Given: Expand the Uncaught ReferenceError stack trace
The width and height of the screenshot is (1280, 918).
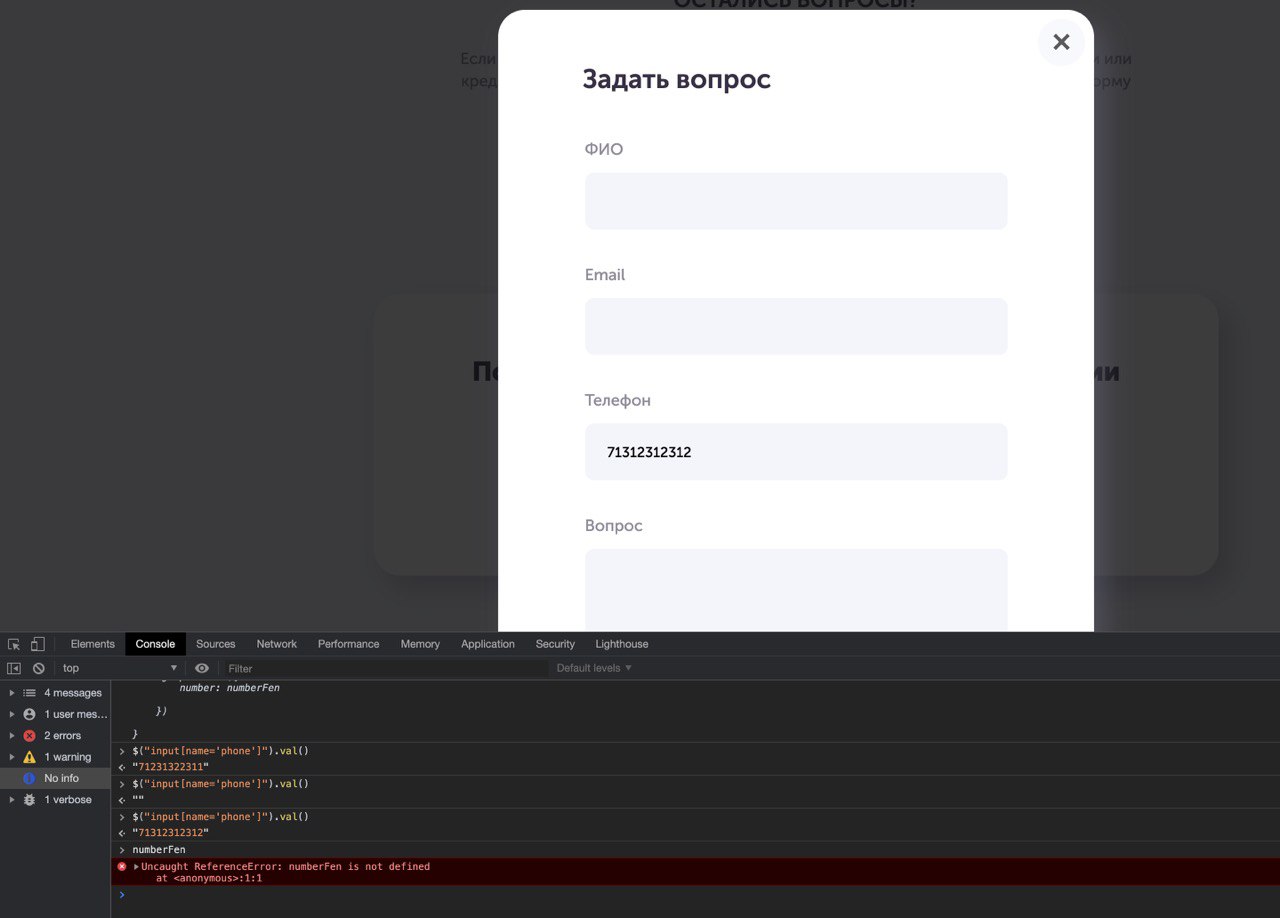Looking at the screenshot, I should coord(136,867).
